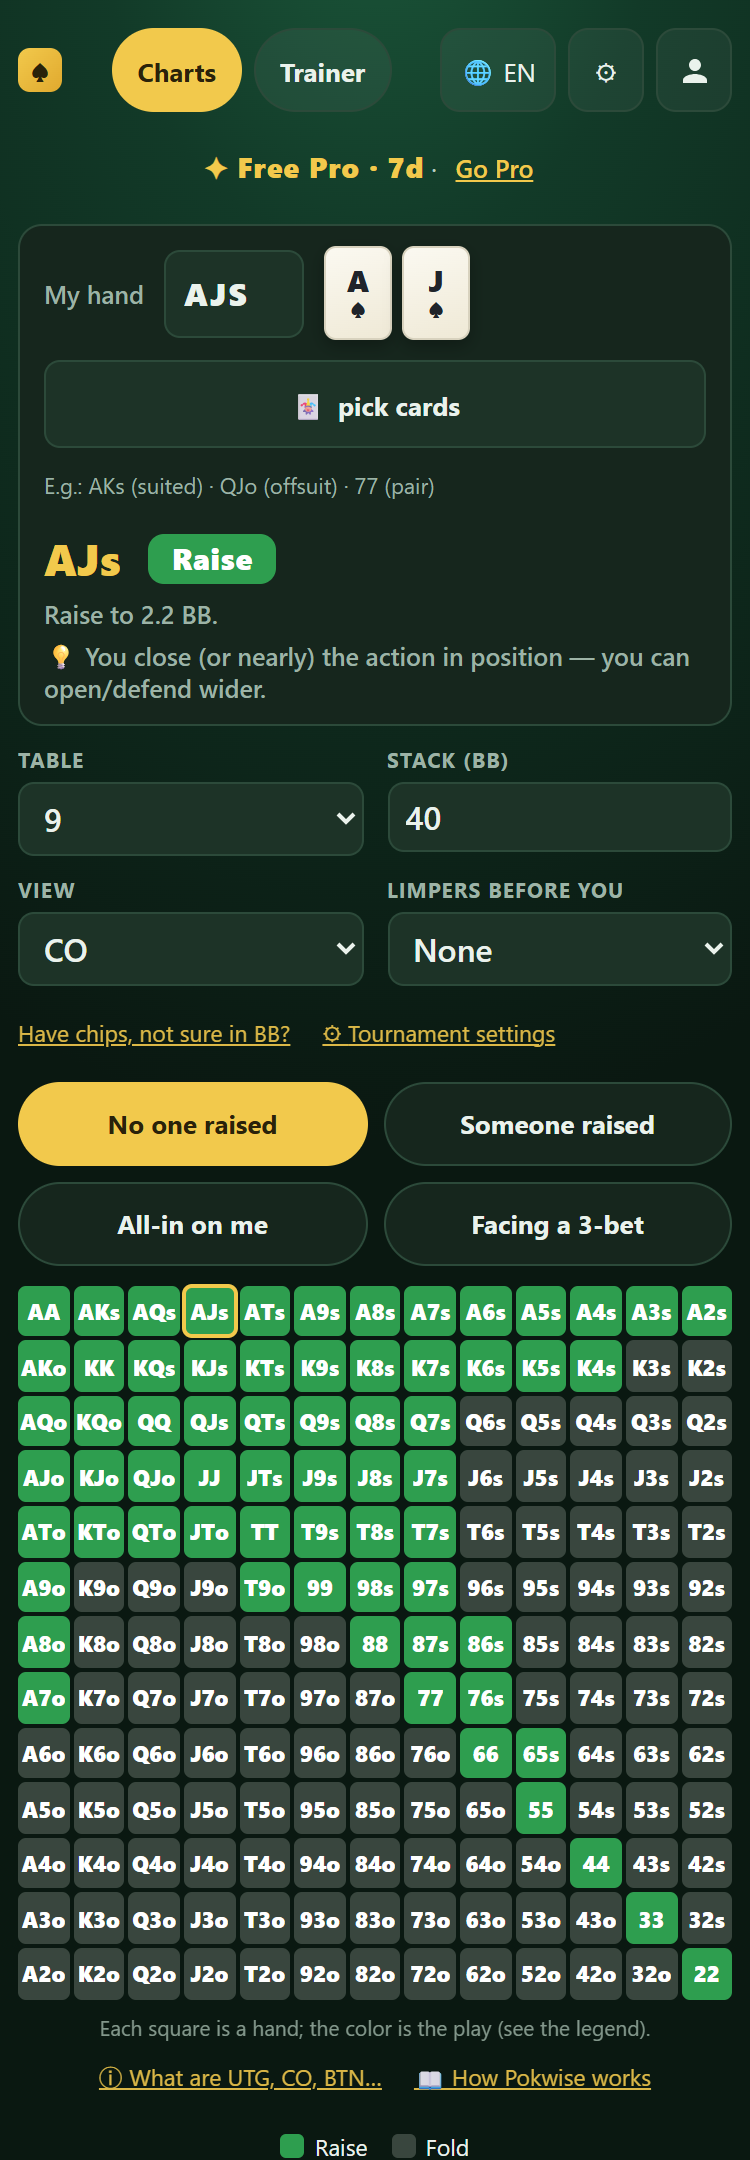Select the 76s hand cell
The width and height of the screenshot is (750, 2160).
486,1698
